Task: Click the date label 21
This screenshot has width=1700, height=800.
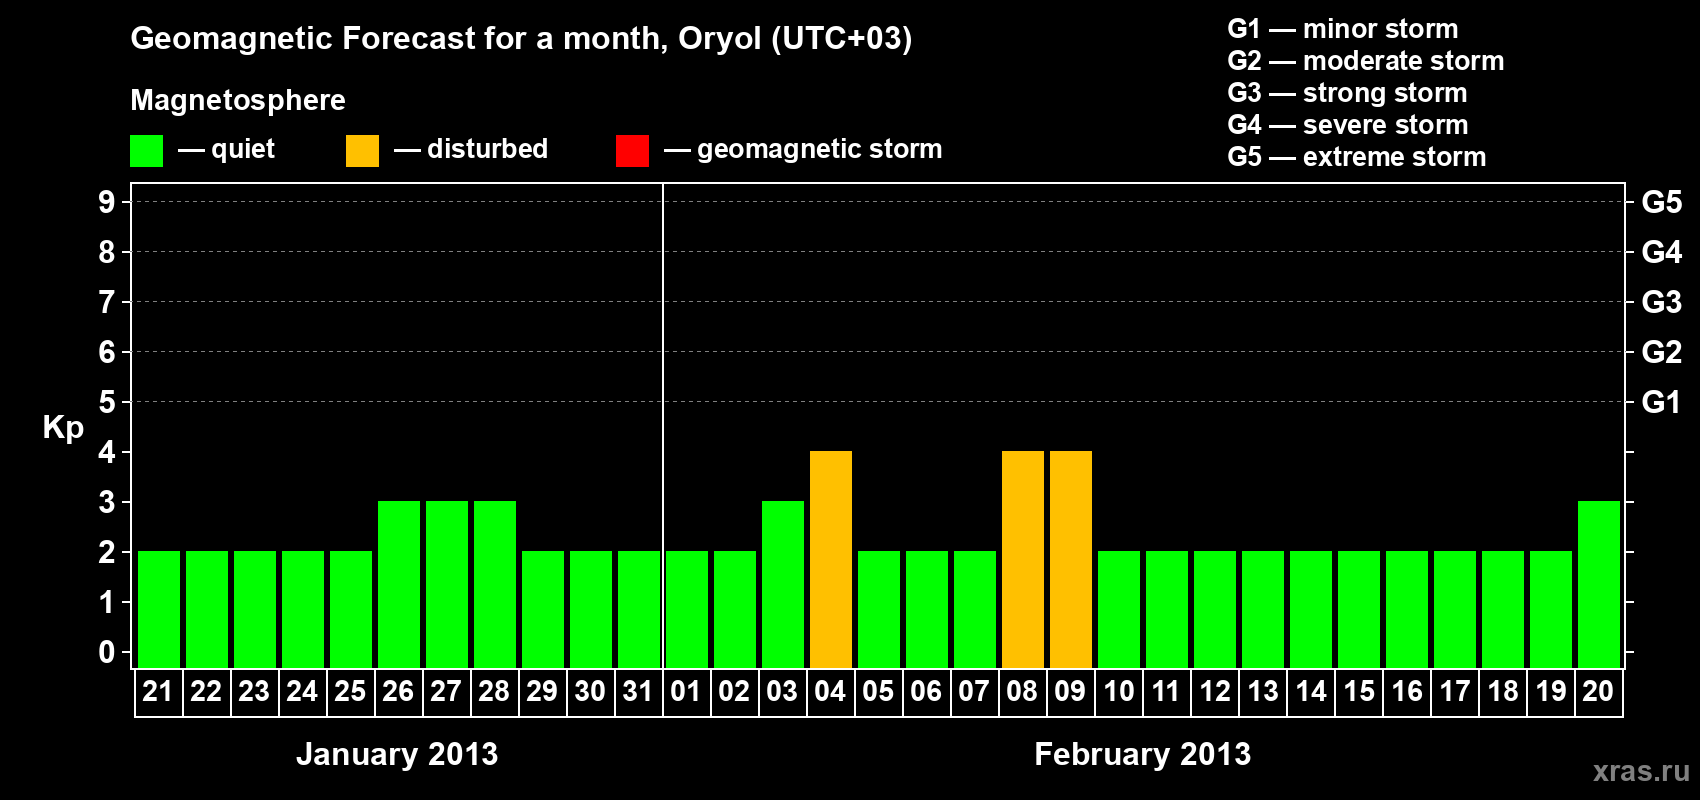Action: tap(158, 691)
